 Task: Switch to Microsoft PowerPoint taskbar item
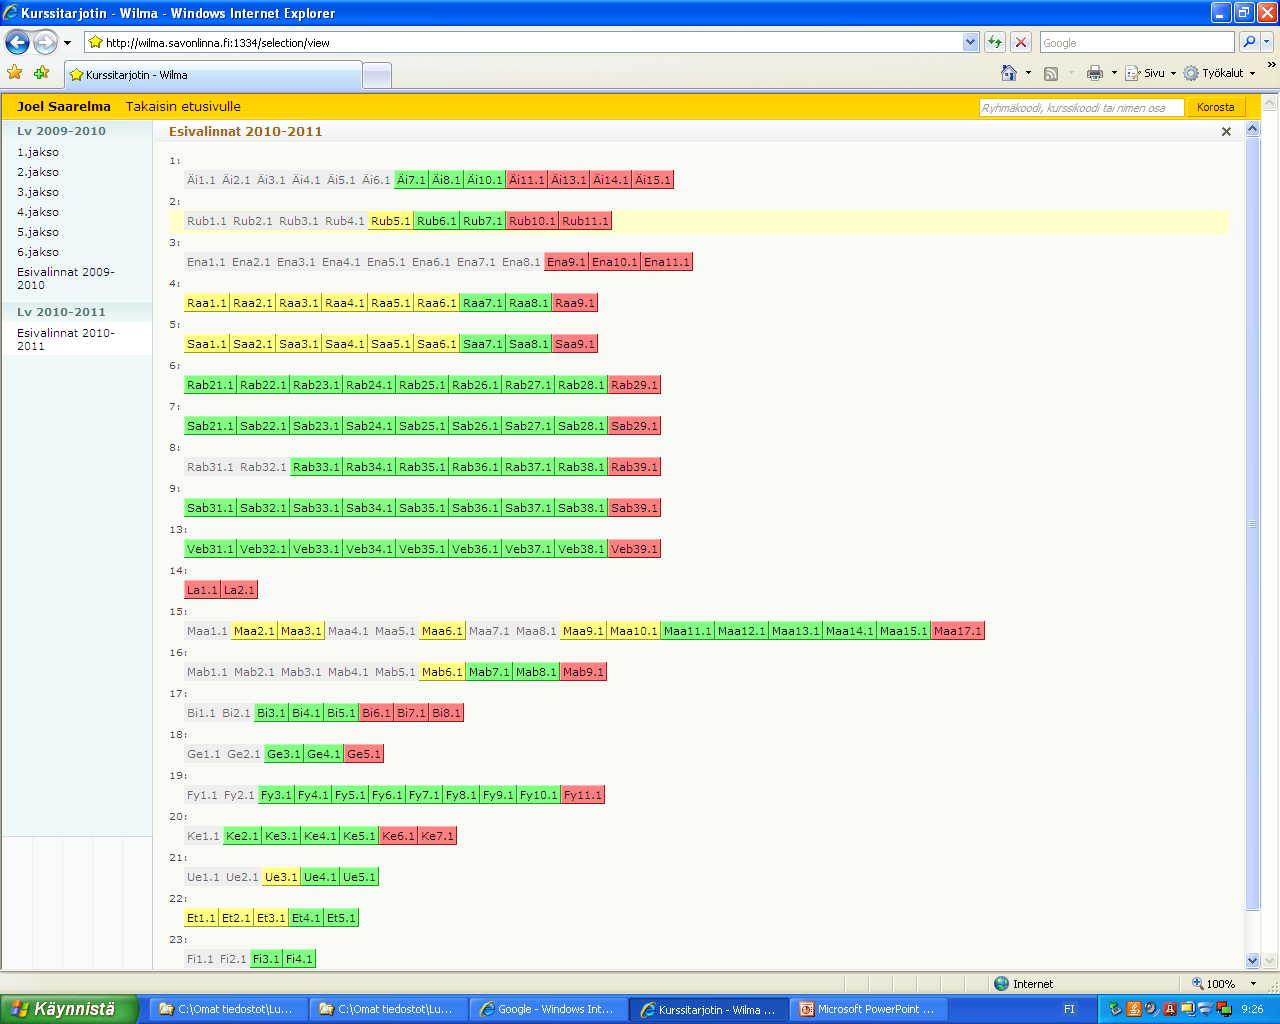point(867,1009)
